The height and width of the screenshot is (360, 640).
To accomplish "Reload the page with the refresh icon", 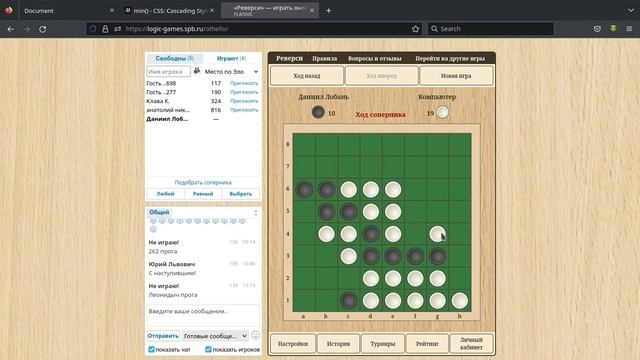I will 42,29.
